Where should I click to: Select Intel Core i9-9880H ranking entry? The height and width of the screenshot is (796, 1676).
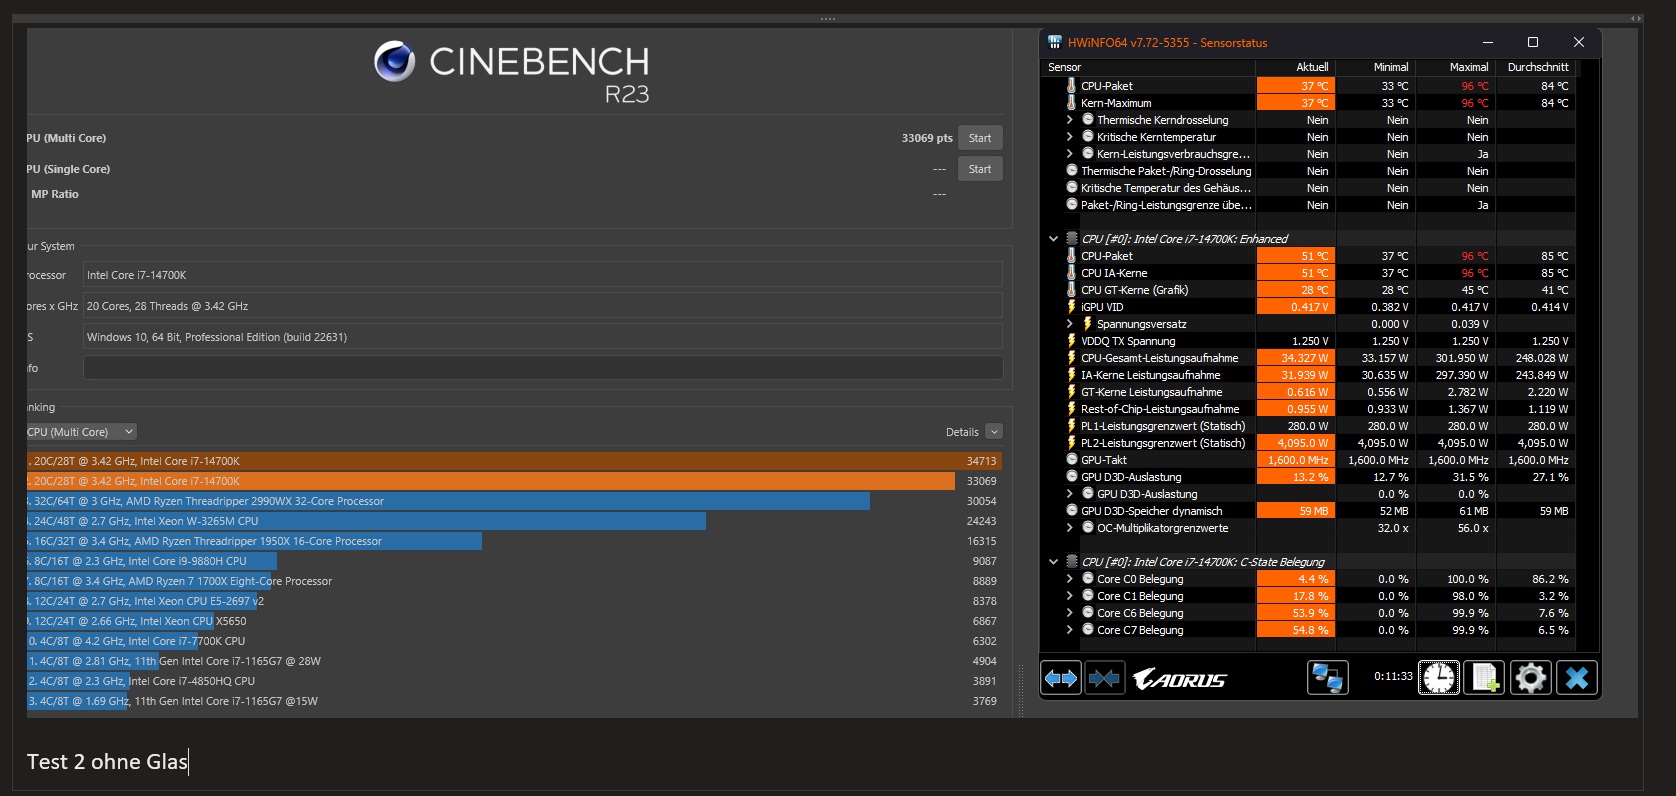click(514, 561)
